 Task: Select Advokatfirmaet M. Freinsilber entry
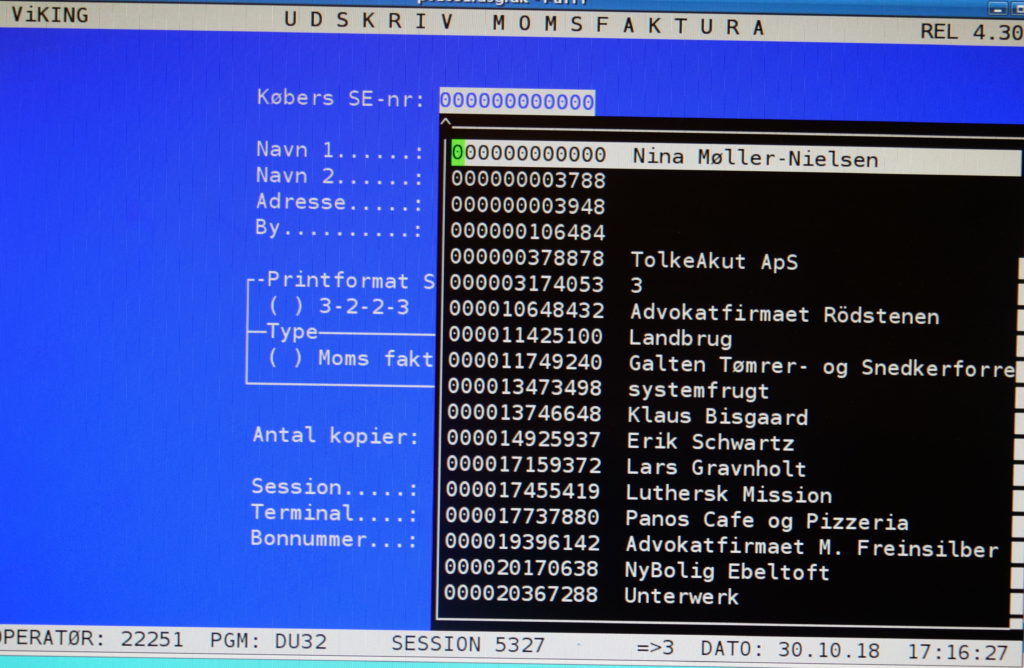pyautogui.click(x=811, y=547)
